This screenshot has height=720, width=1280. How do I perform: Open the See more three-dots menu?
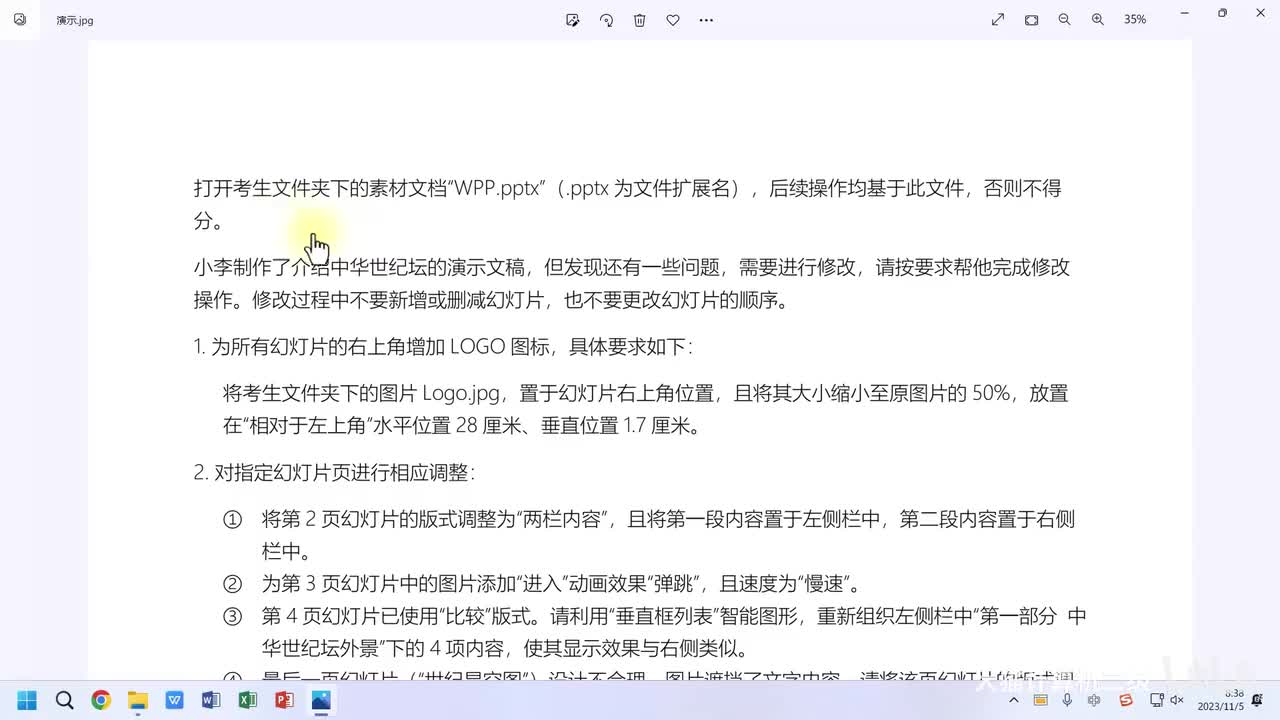[707, 19]
